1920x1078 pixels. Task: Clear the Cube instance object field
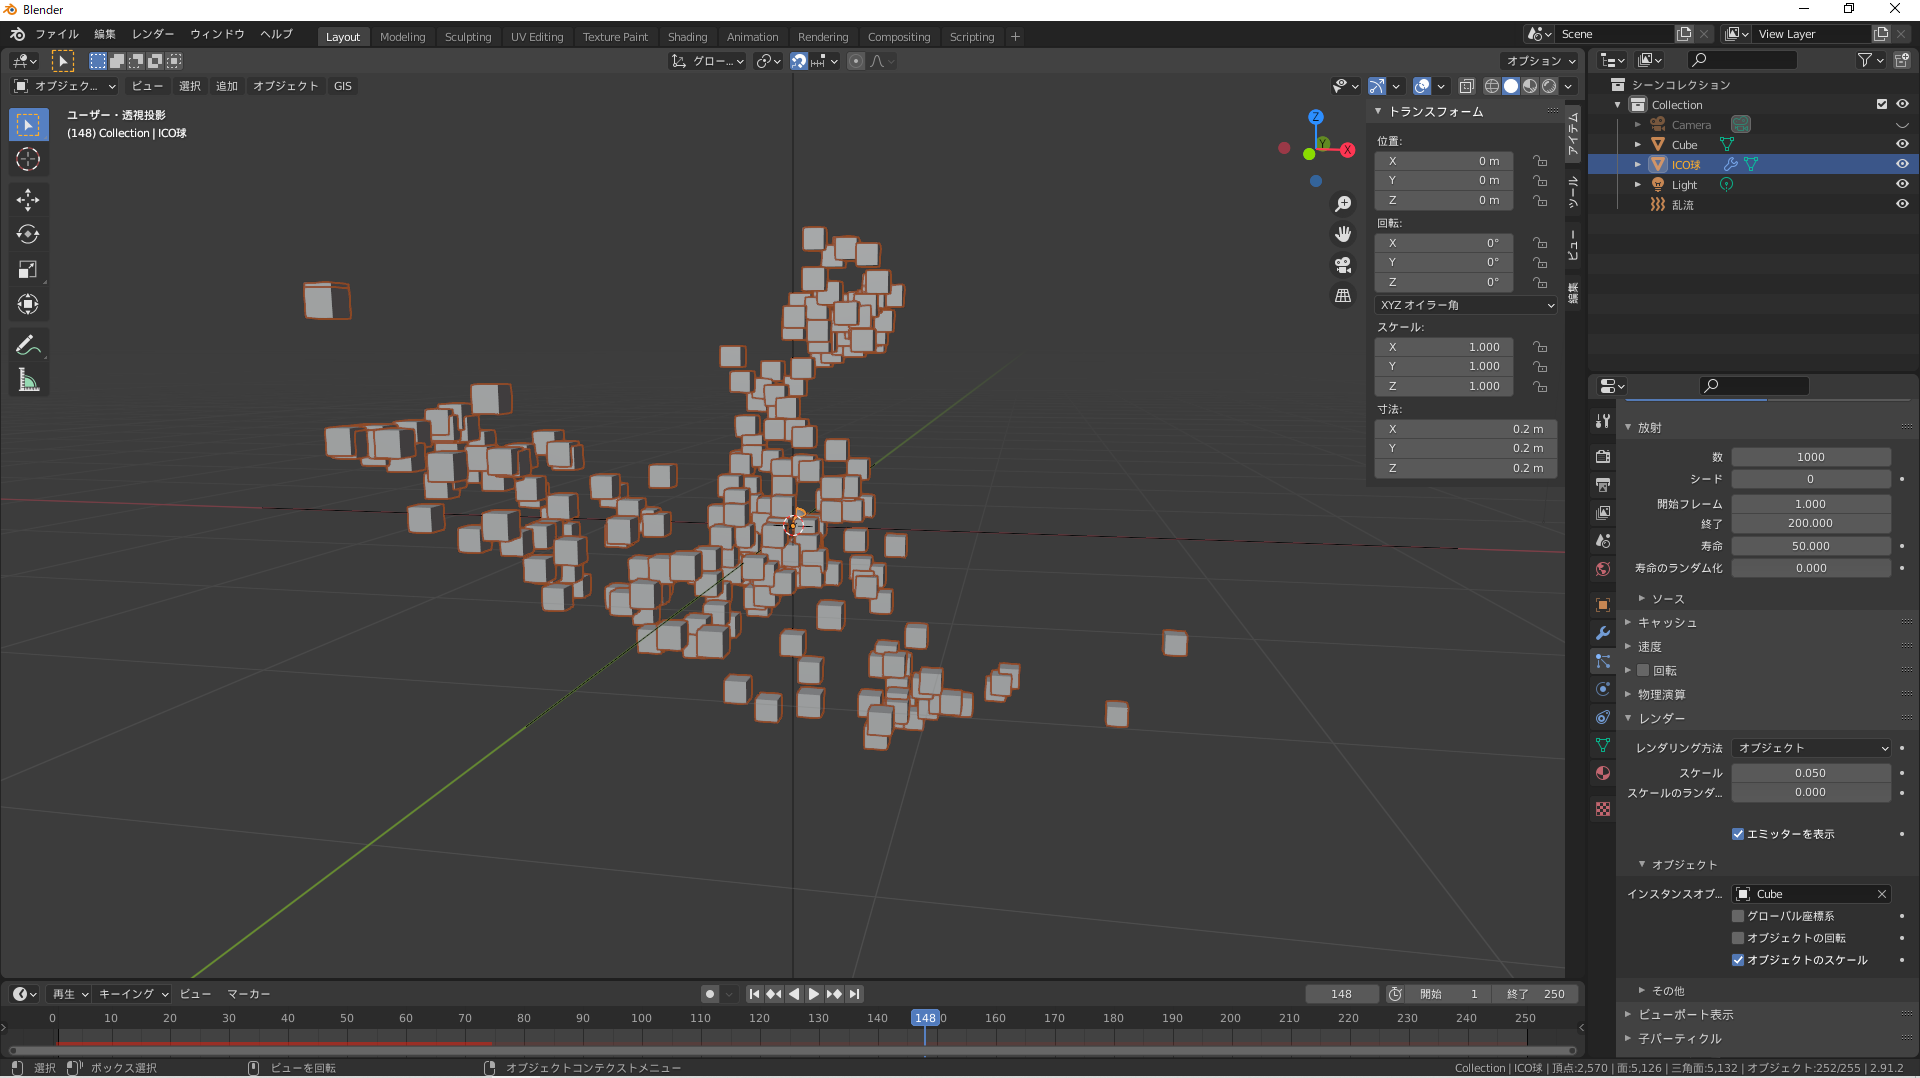pyautogui.click(x=1881, y=894)
